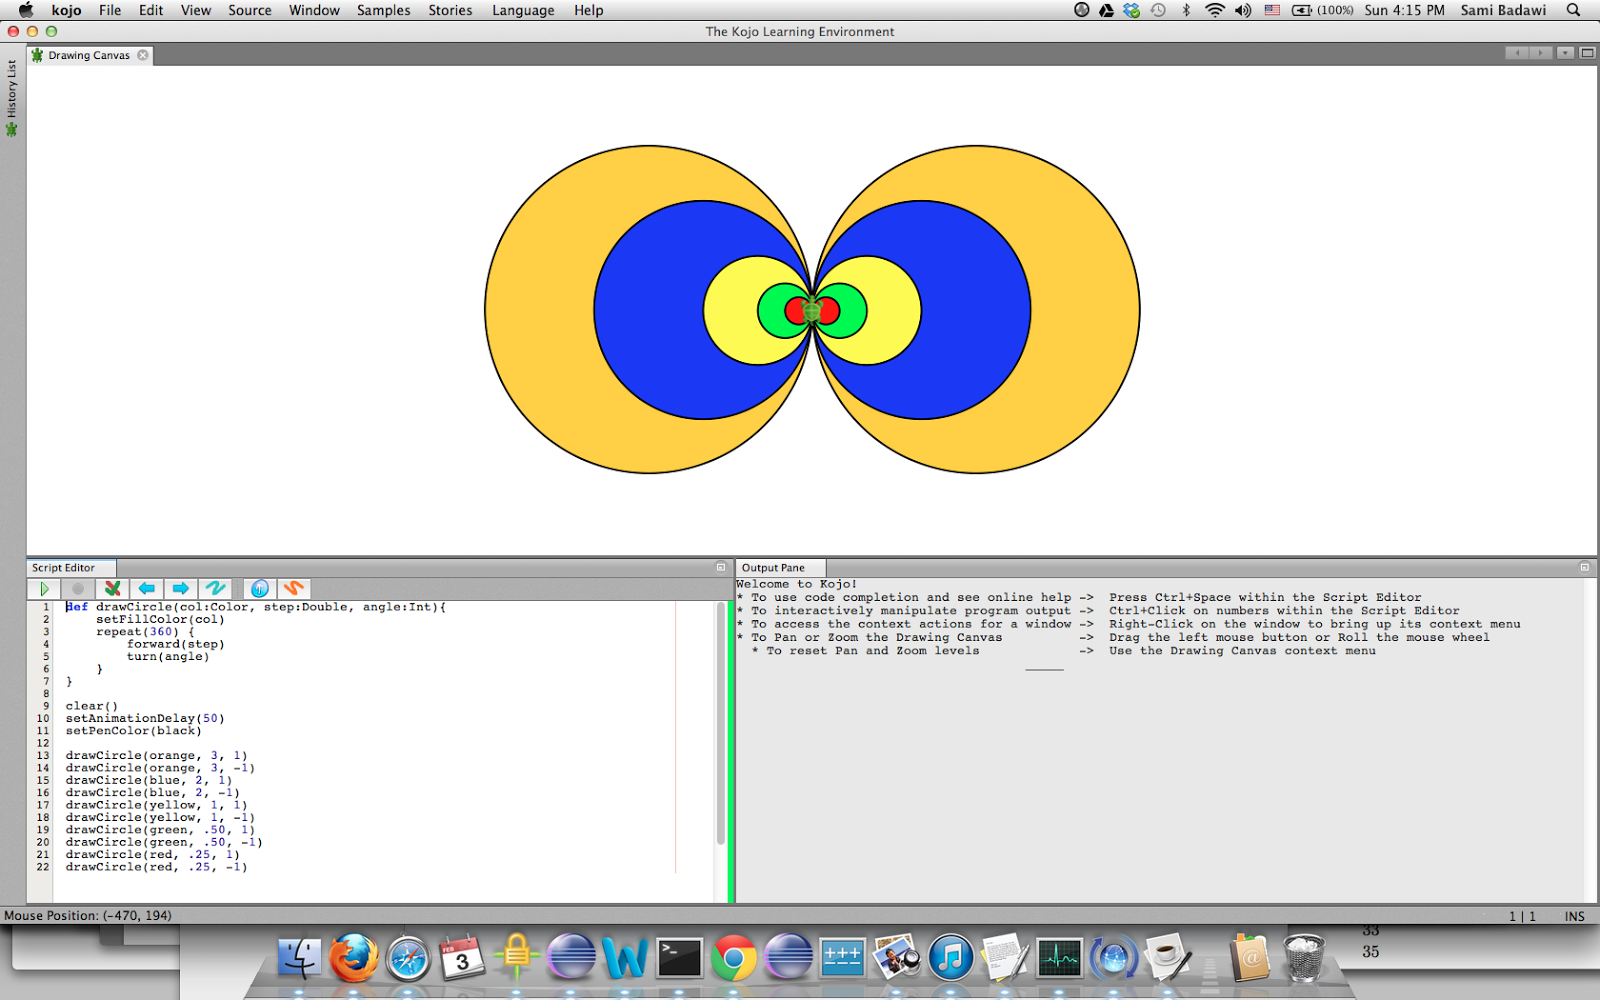Open Activity Monitor from the Dock

tap(1059, 958)
